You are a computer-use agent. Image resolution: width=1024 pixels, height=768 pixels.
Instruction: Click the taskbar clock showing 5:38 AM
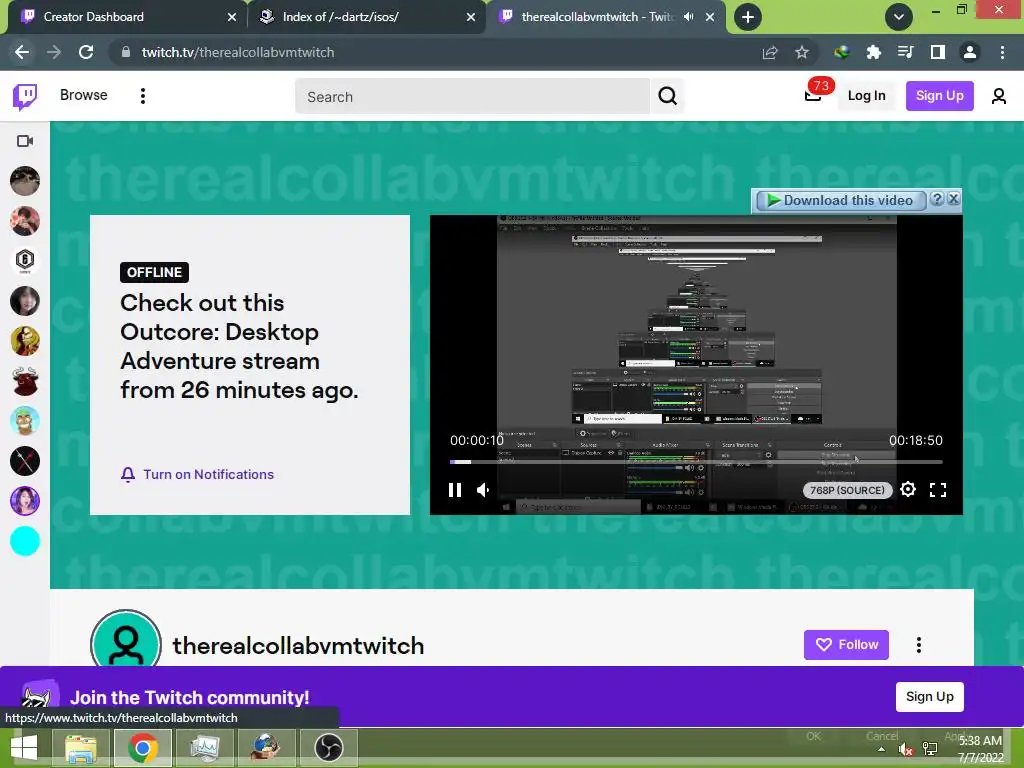980,748
